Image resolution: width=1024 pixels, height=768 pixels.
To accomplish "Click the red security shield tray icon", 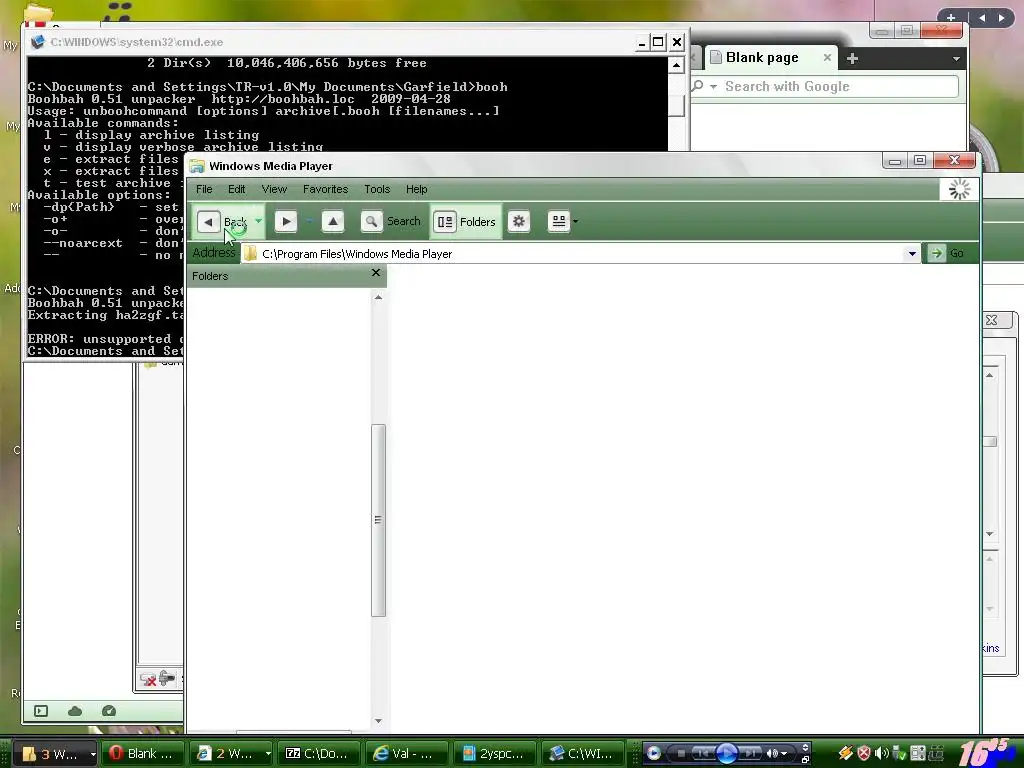I will click(x=864, y=754).
